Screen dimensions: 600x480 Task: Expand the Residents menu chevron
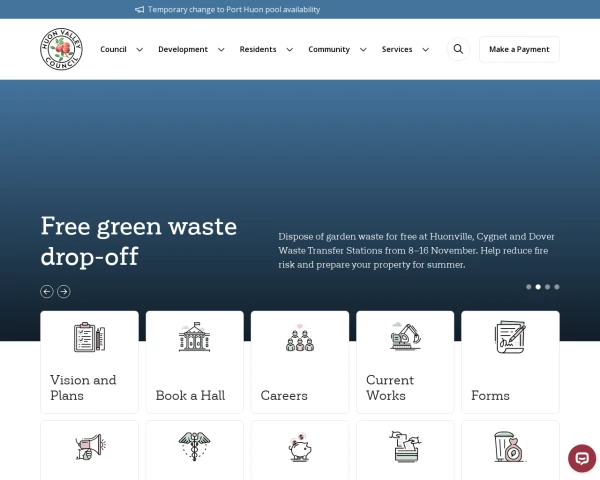(x=290, y=50)
